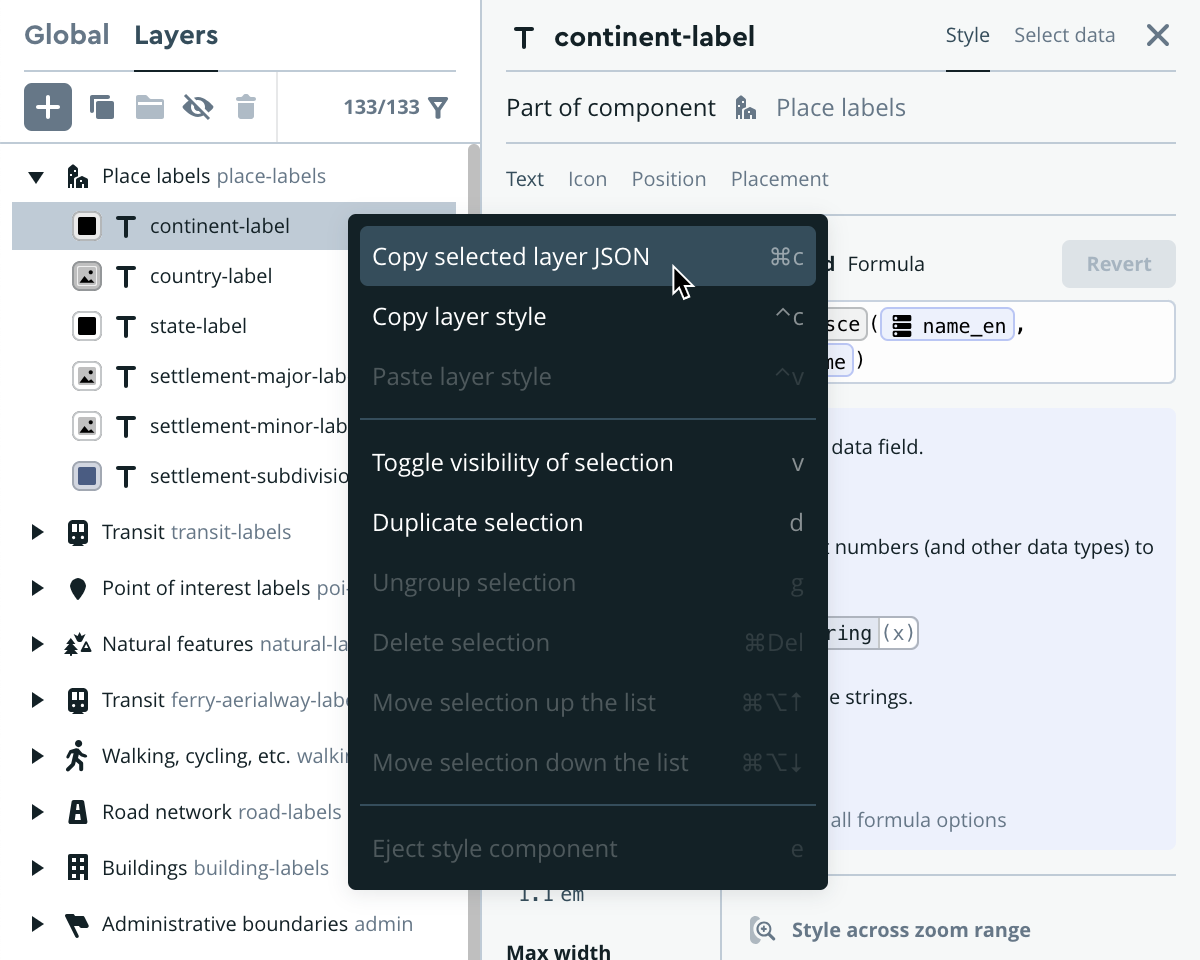Expand the Administrative boundaries group

tap(36, 923)
